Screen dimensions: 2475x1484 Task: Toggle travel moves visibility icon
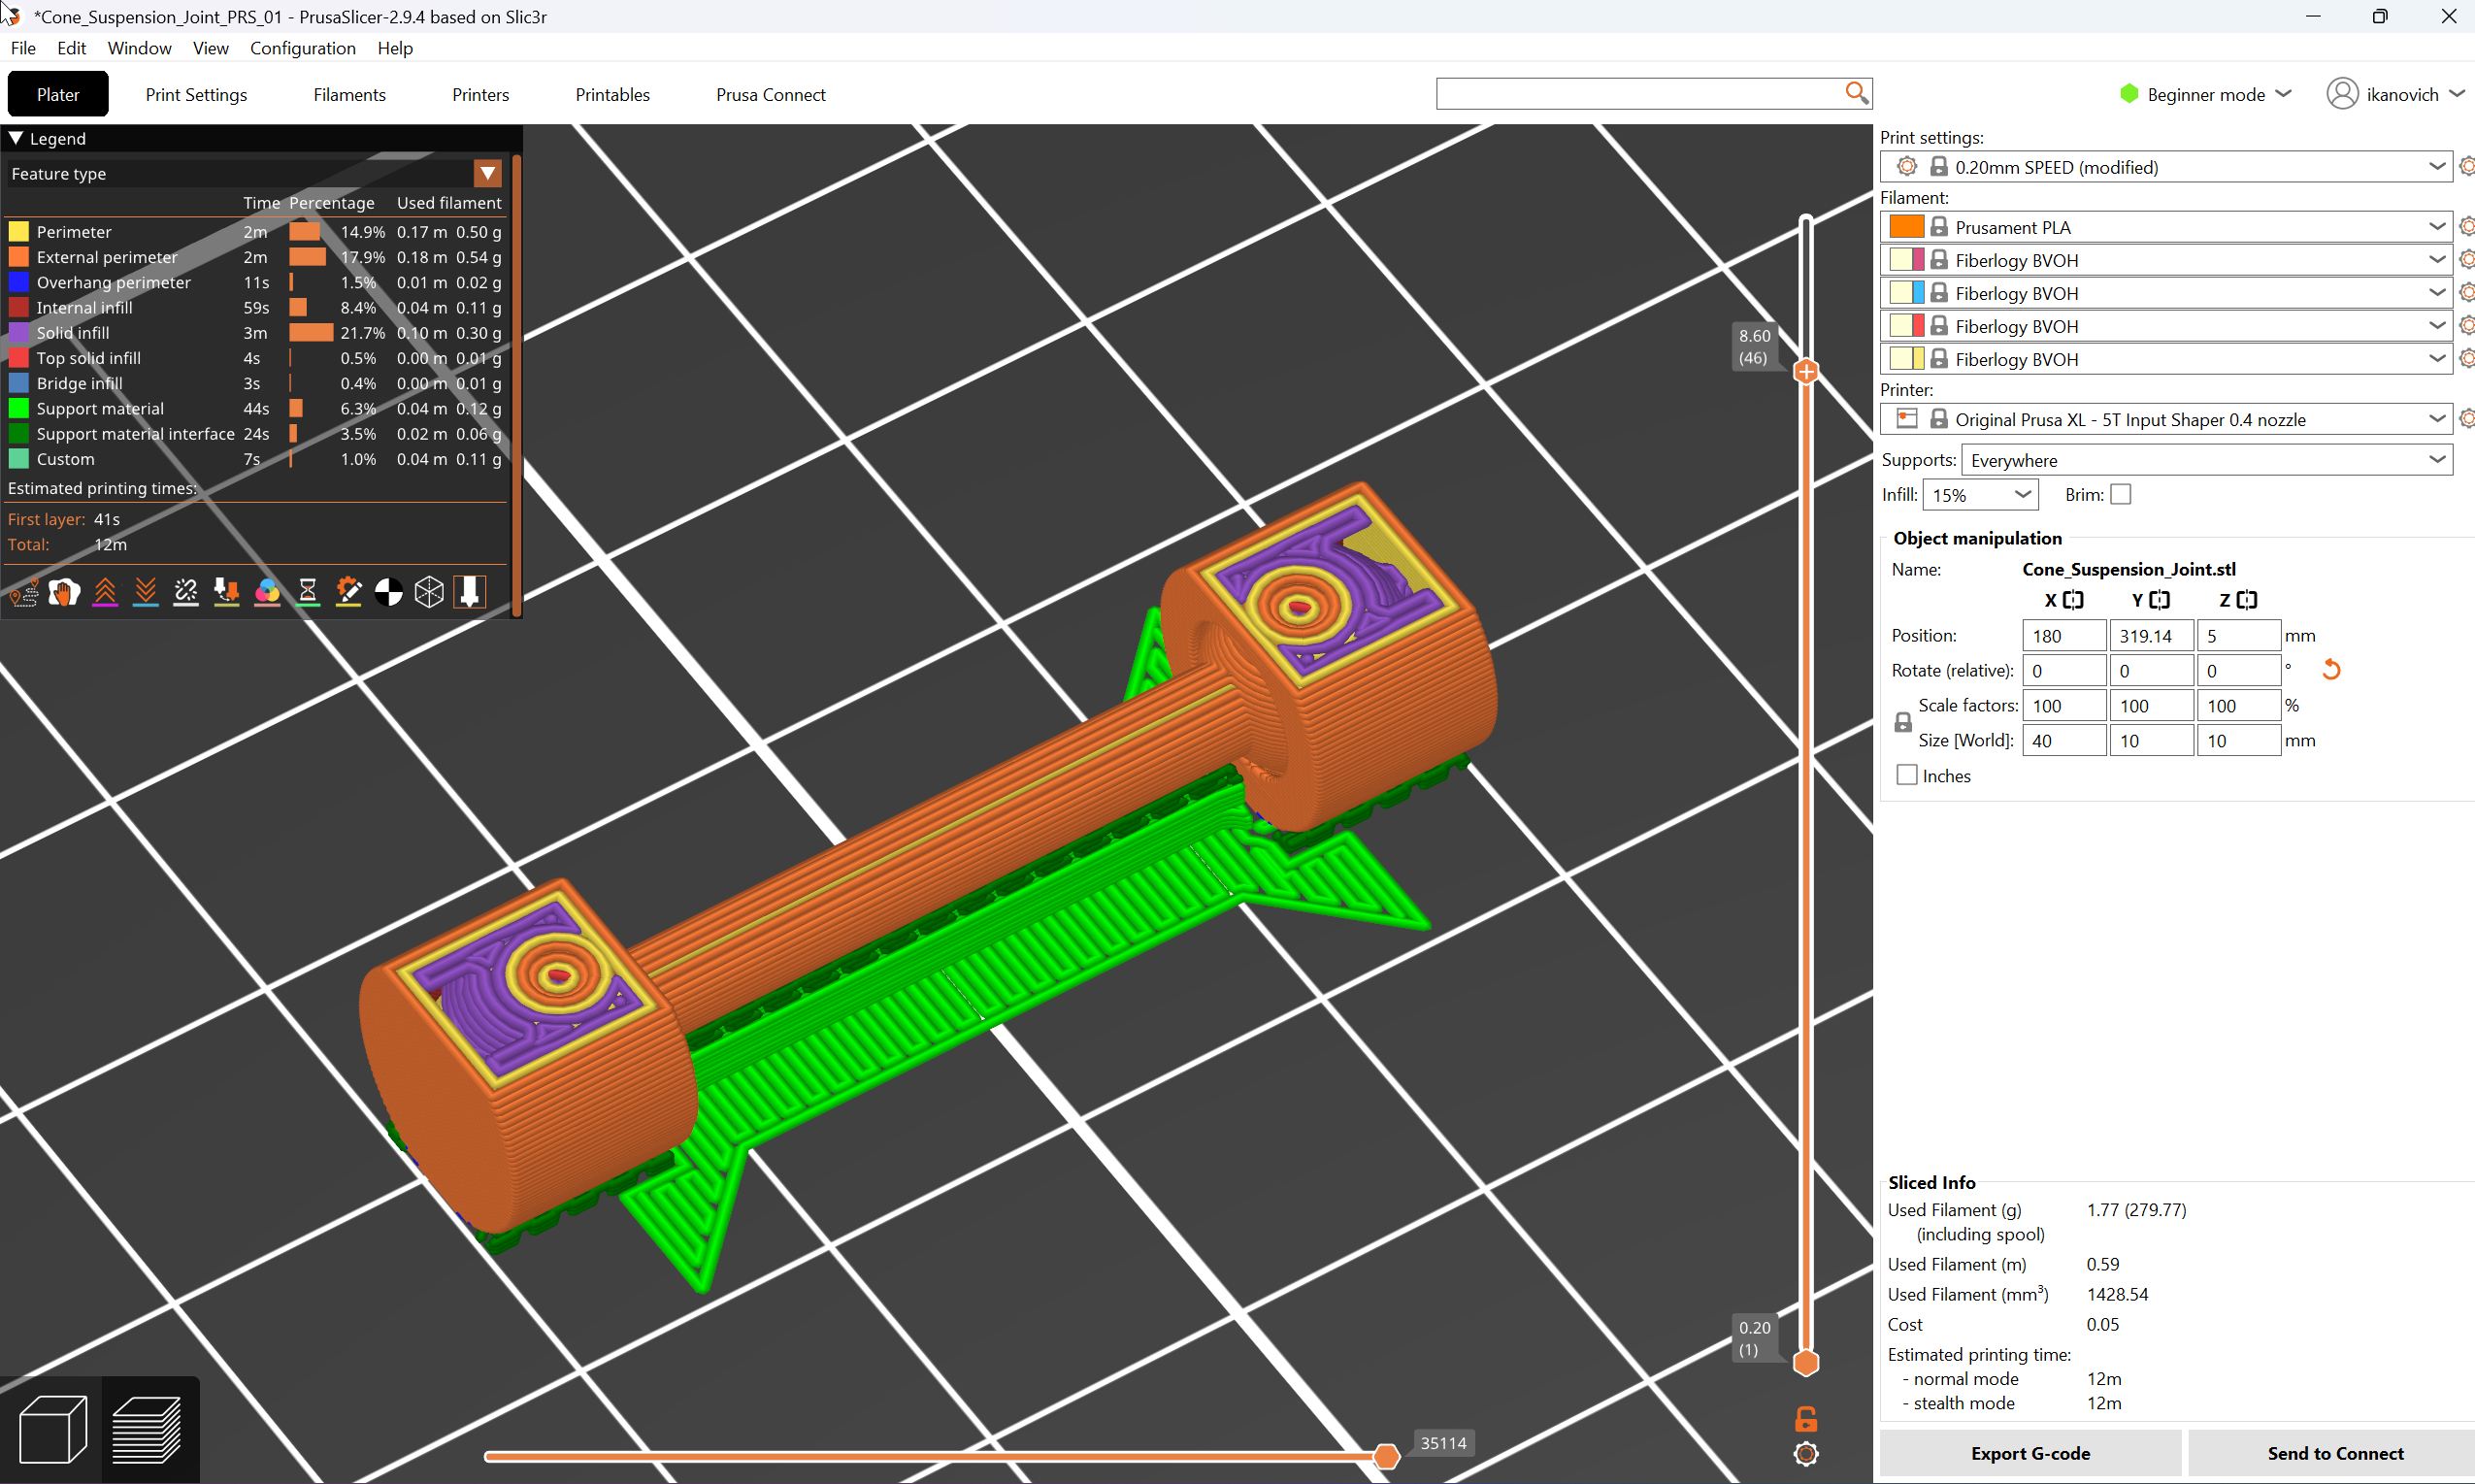pos(24,593)
